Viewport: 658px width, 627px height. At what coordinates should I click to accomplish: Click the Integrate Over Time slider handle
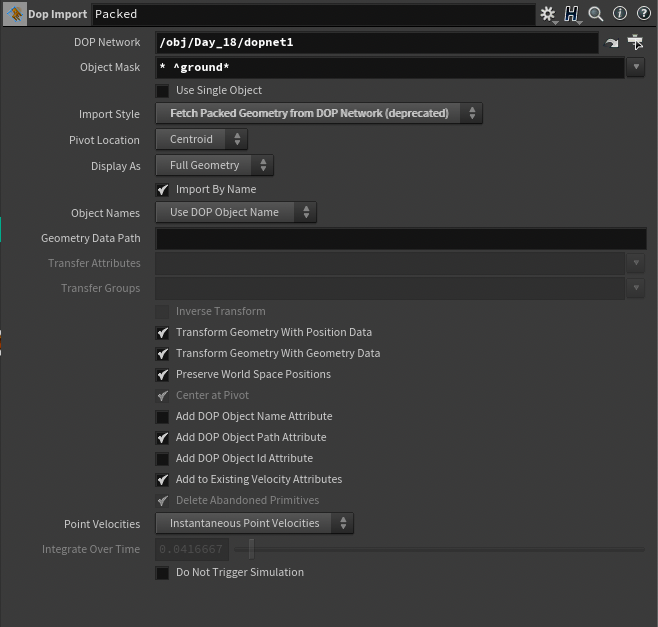coord(251,549)
